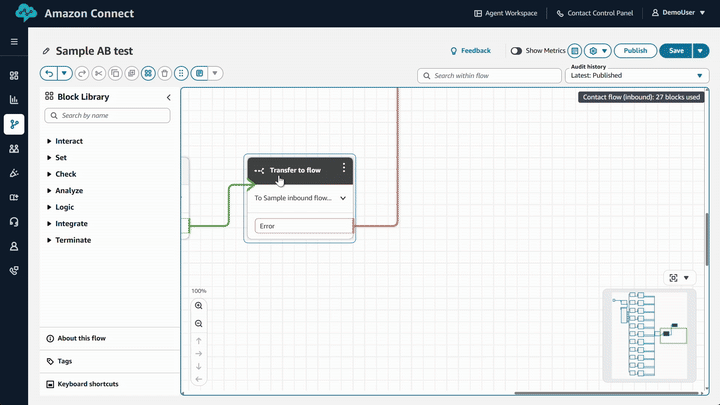Collapse the Block Library panel
The image size is (720, 405).
pos(168,97)
